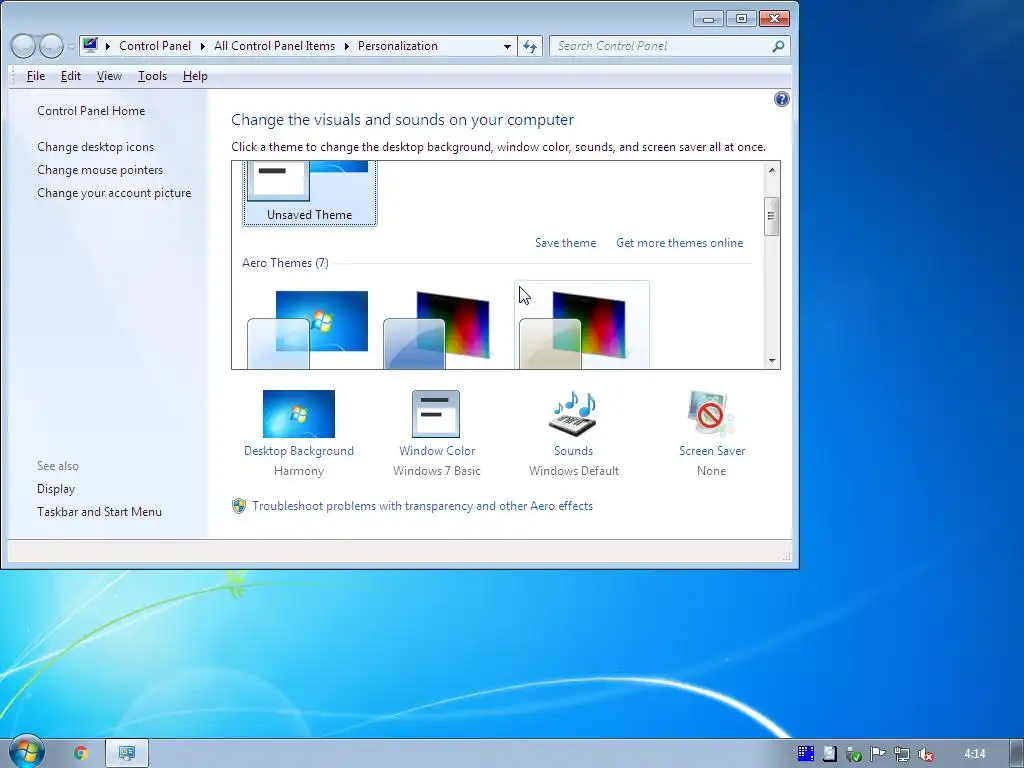Click the 'Change the visuals and sounds' heading
The height and width of the screenshot is (768, 1024).
402,120
